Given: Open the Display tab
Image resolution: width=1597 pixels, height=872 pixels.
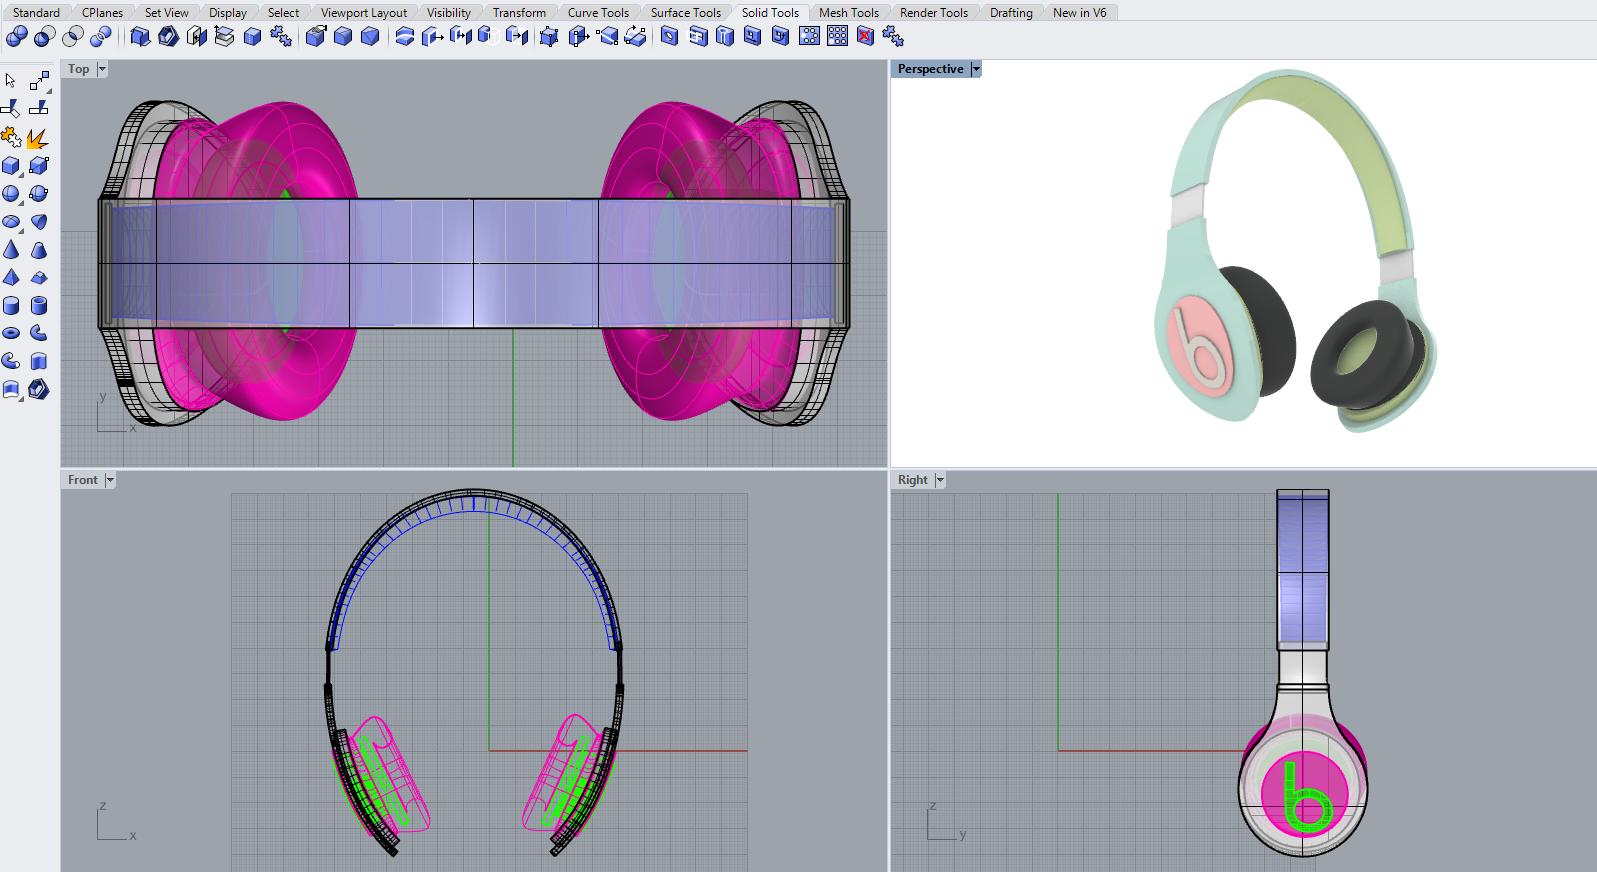Looking at the screenshot, I should (x=228, y=13).
